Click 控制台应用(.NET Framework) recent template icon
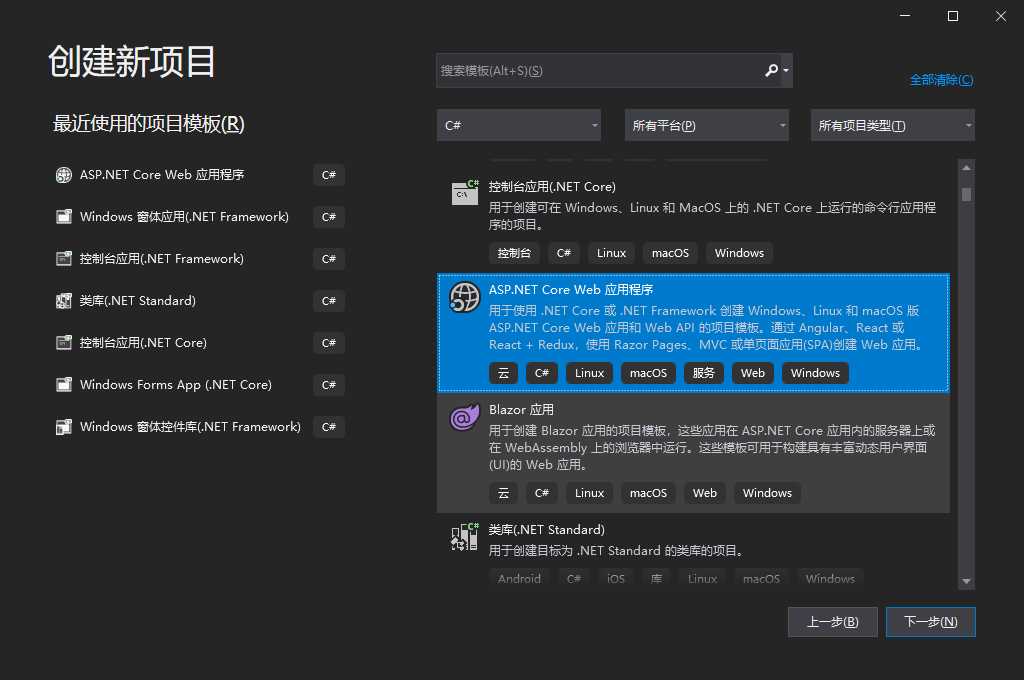The image size is (1024, 680). pos(63,259)
